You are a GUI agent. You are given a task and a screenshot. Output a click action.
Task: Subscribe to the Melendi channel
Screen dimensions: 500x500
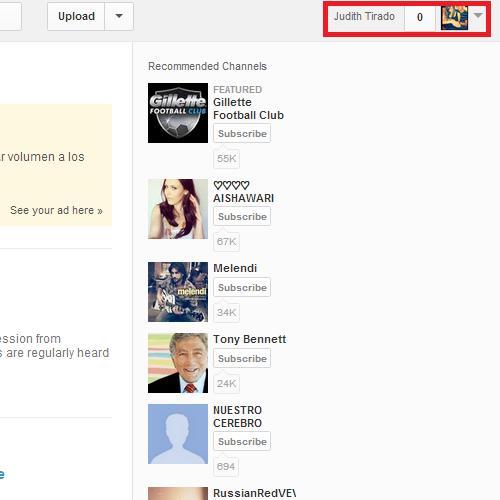[x=242, y=287]
